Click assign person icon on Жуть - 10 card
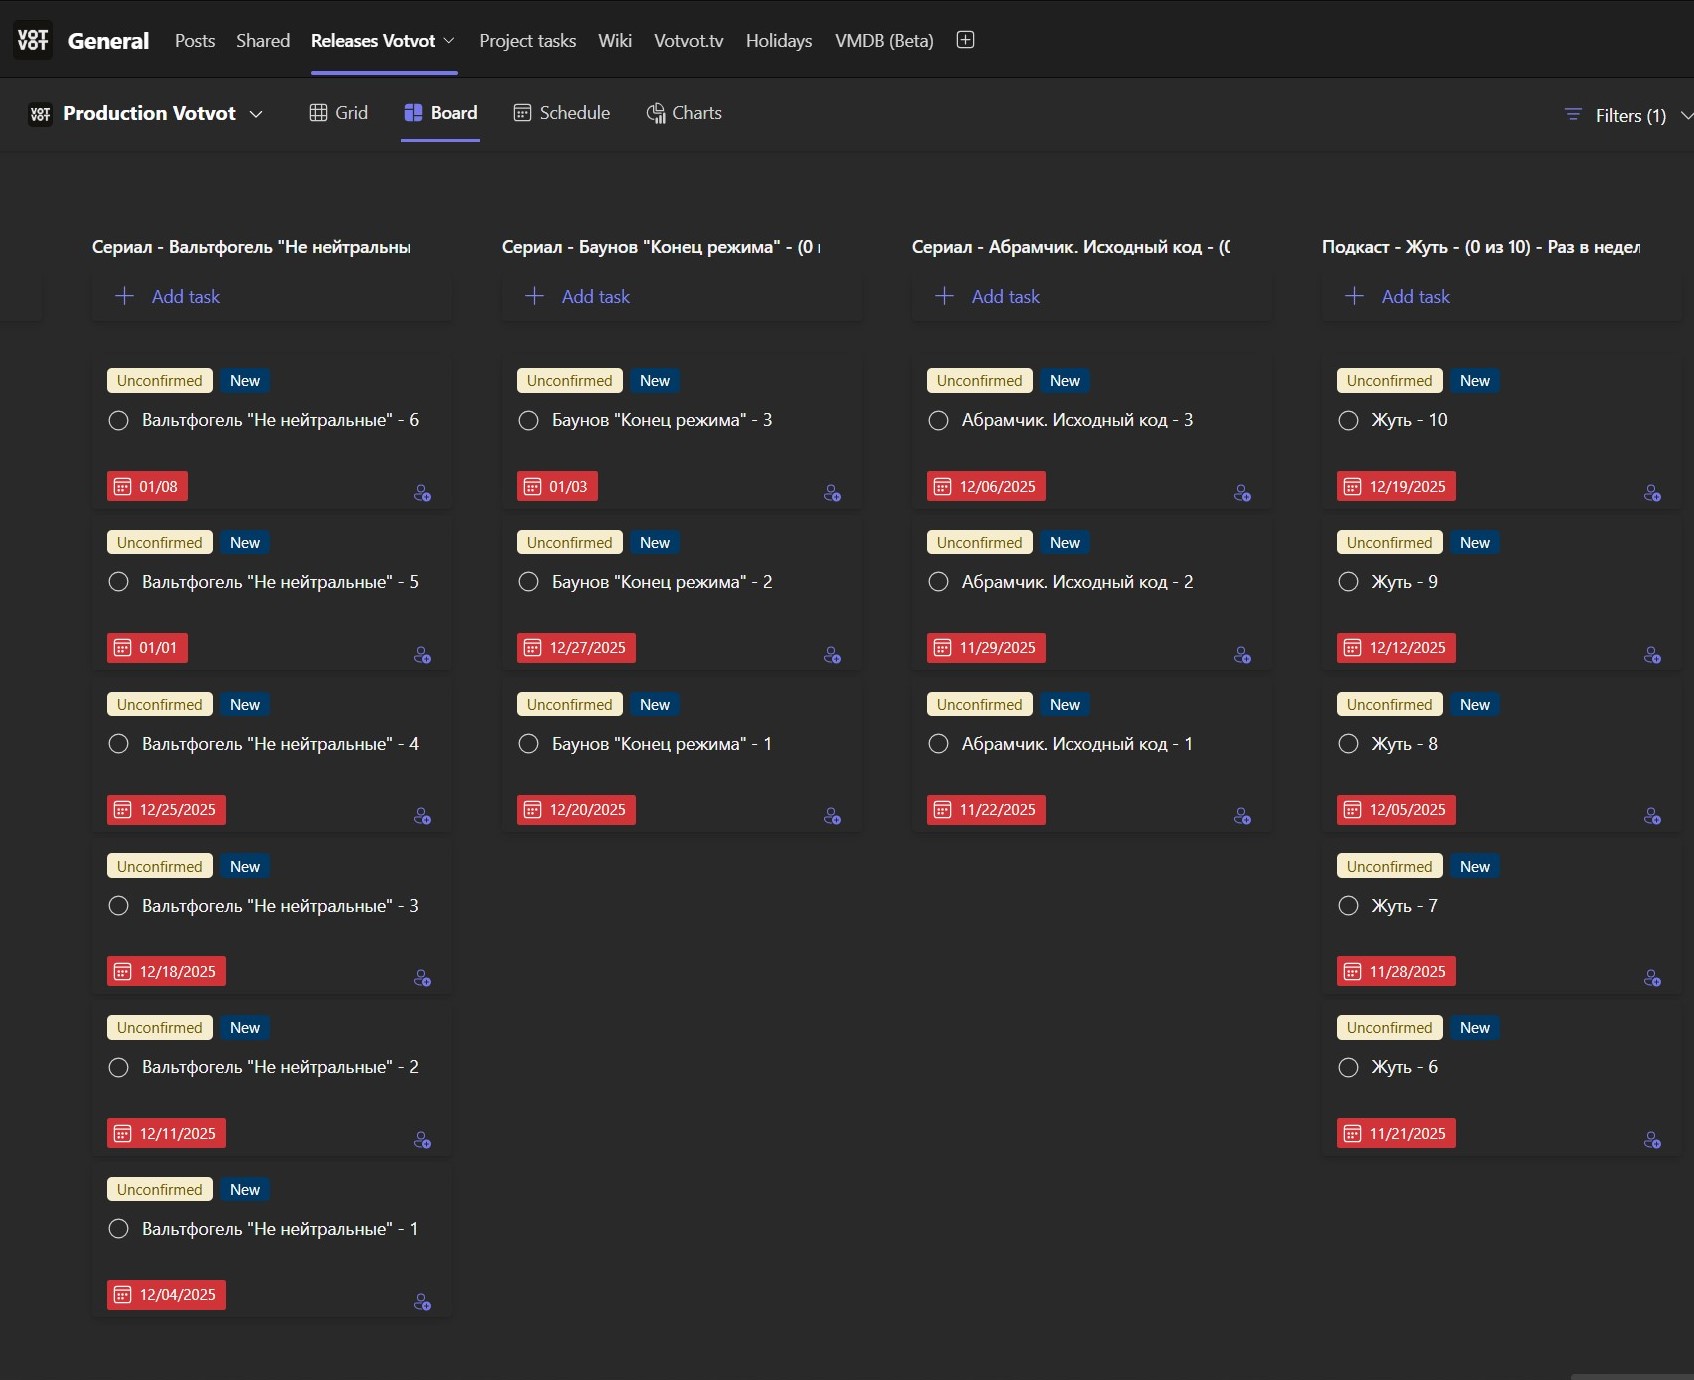The height and width of the screenshot is (1380, 1694). [x=1652, y=493]
